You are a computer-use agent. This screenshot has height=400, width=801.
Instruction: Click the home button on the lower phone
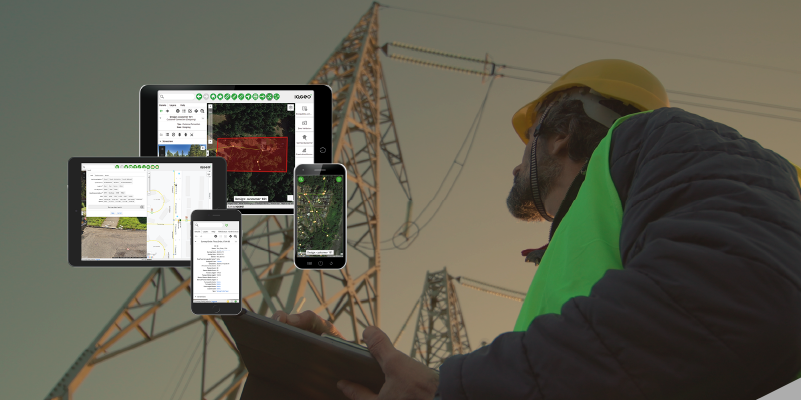coord(216,309)
